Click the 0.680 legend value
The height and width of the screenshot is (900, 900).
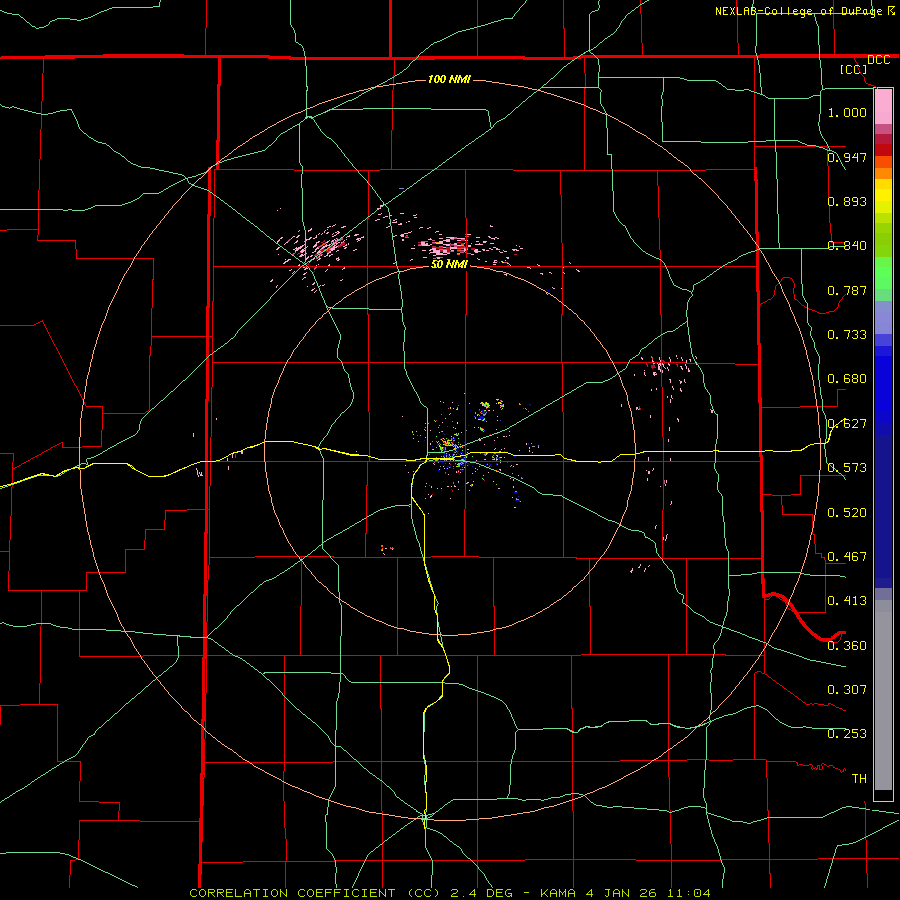(847, 378)
